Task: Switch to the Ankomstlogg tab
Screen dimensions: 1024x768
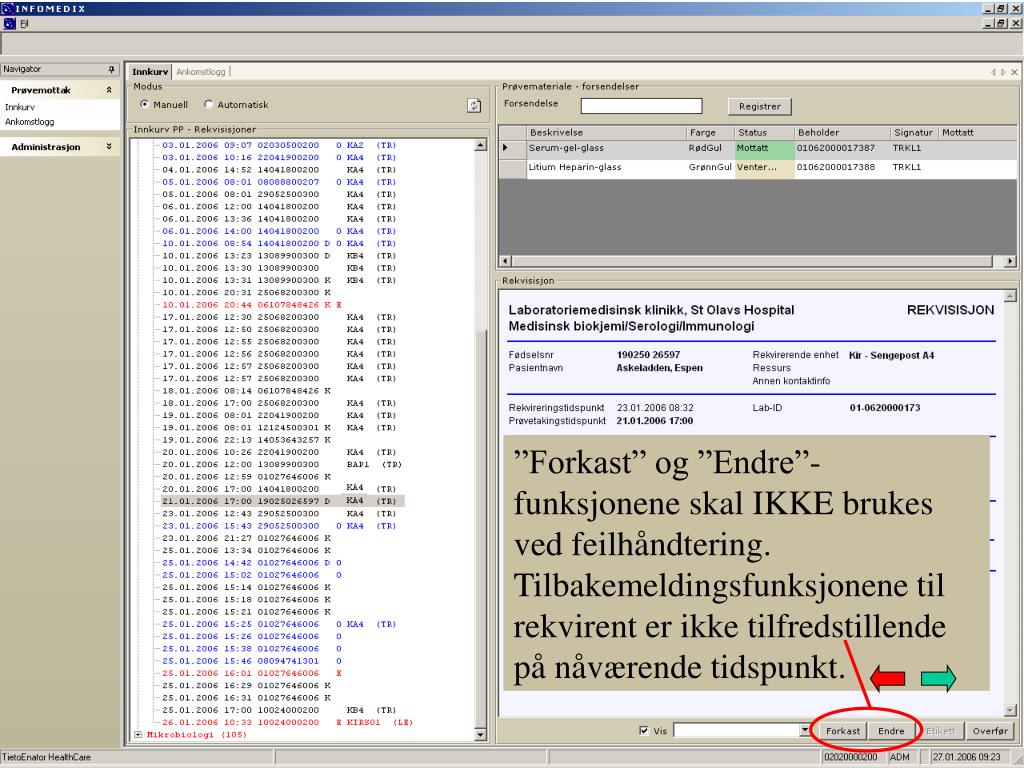Action: (x=200, y=72)
